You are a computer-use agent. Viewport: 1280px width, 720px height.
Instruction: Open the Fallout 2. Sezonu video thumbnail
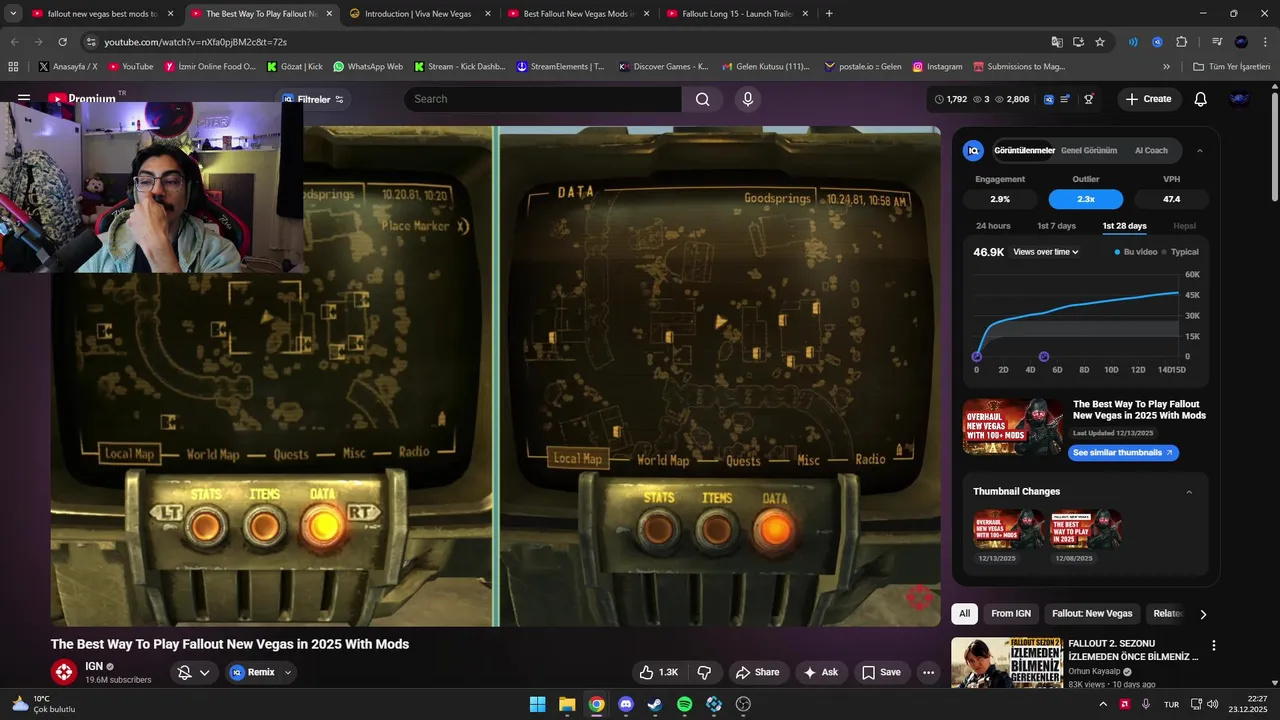1006,663
